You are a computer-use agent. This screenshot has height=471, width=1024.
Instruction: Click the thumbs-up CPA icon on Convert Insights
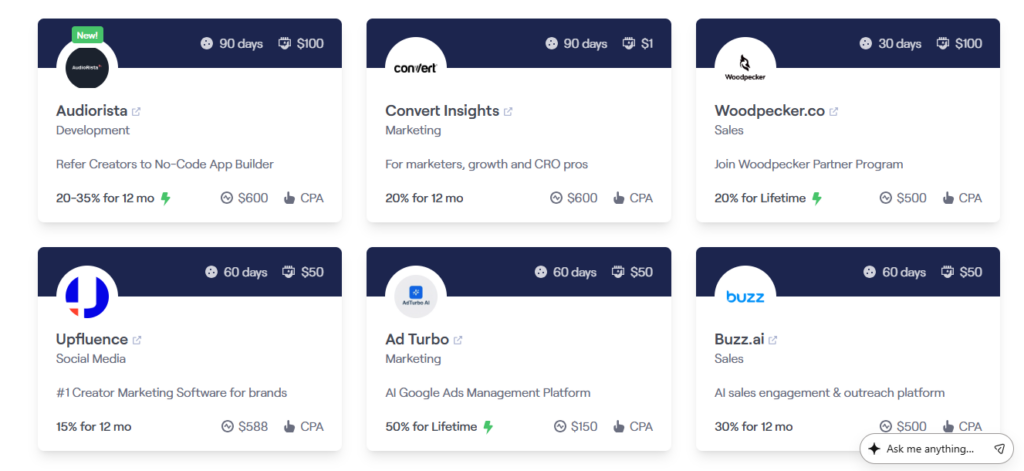(619, 198)
